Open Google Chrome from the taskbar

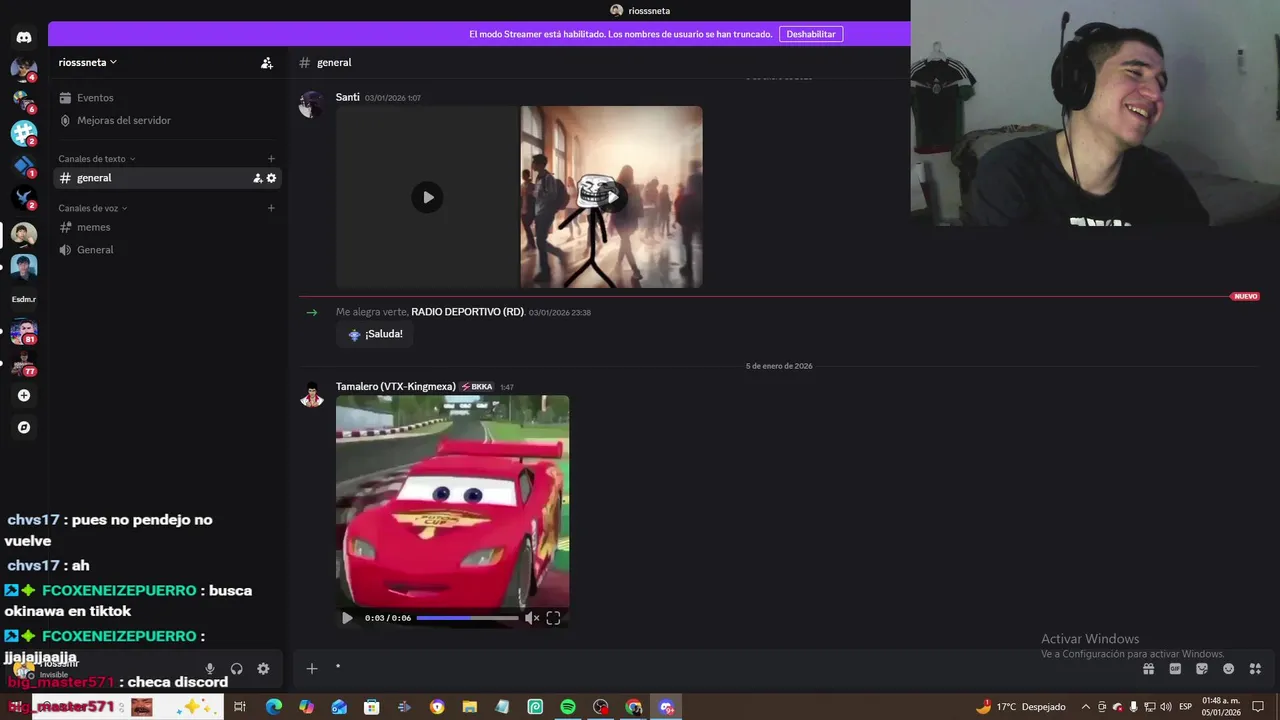(x=633, y=707)
